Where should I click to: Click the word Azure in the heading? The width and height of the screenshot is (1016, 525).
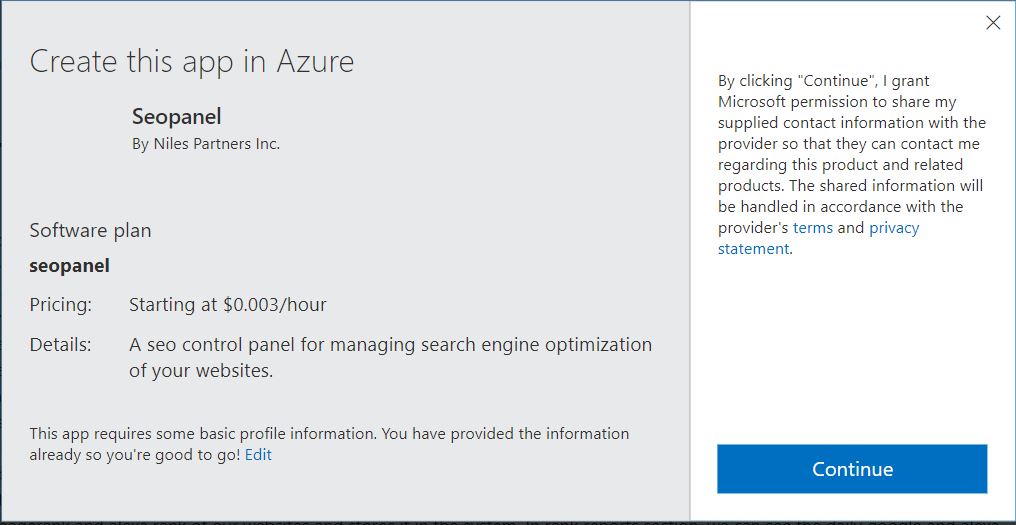coord(316,62)
